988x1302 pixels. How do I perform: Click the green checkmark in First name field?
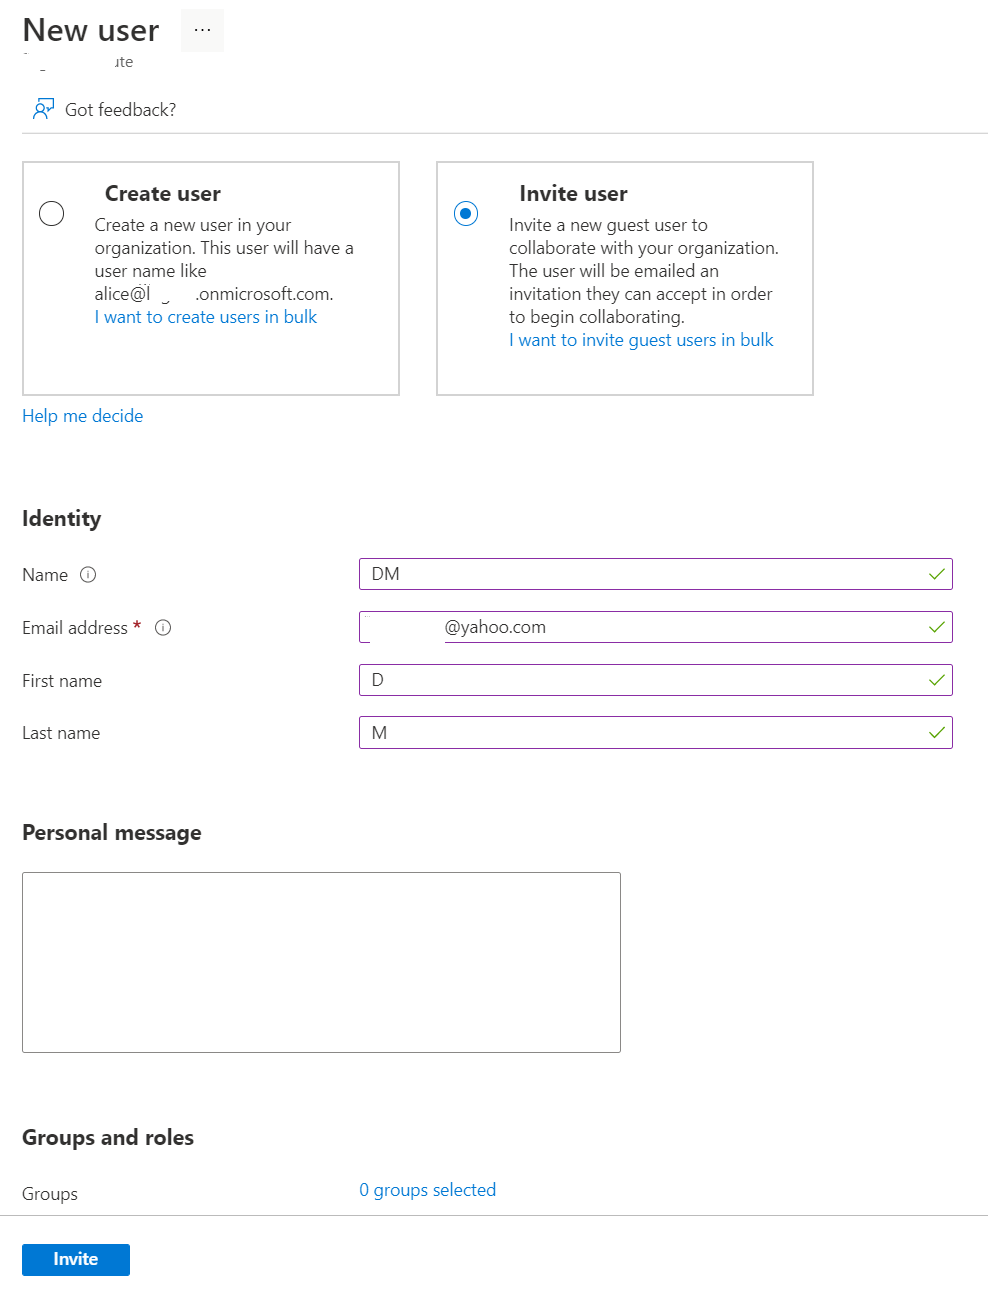[937, 680]
